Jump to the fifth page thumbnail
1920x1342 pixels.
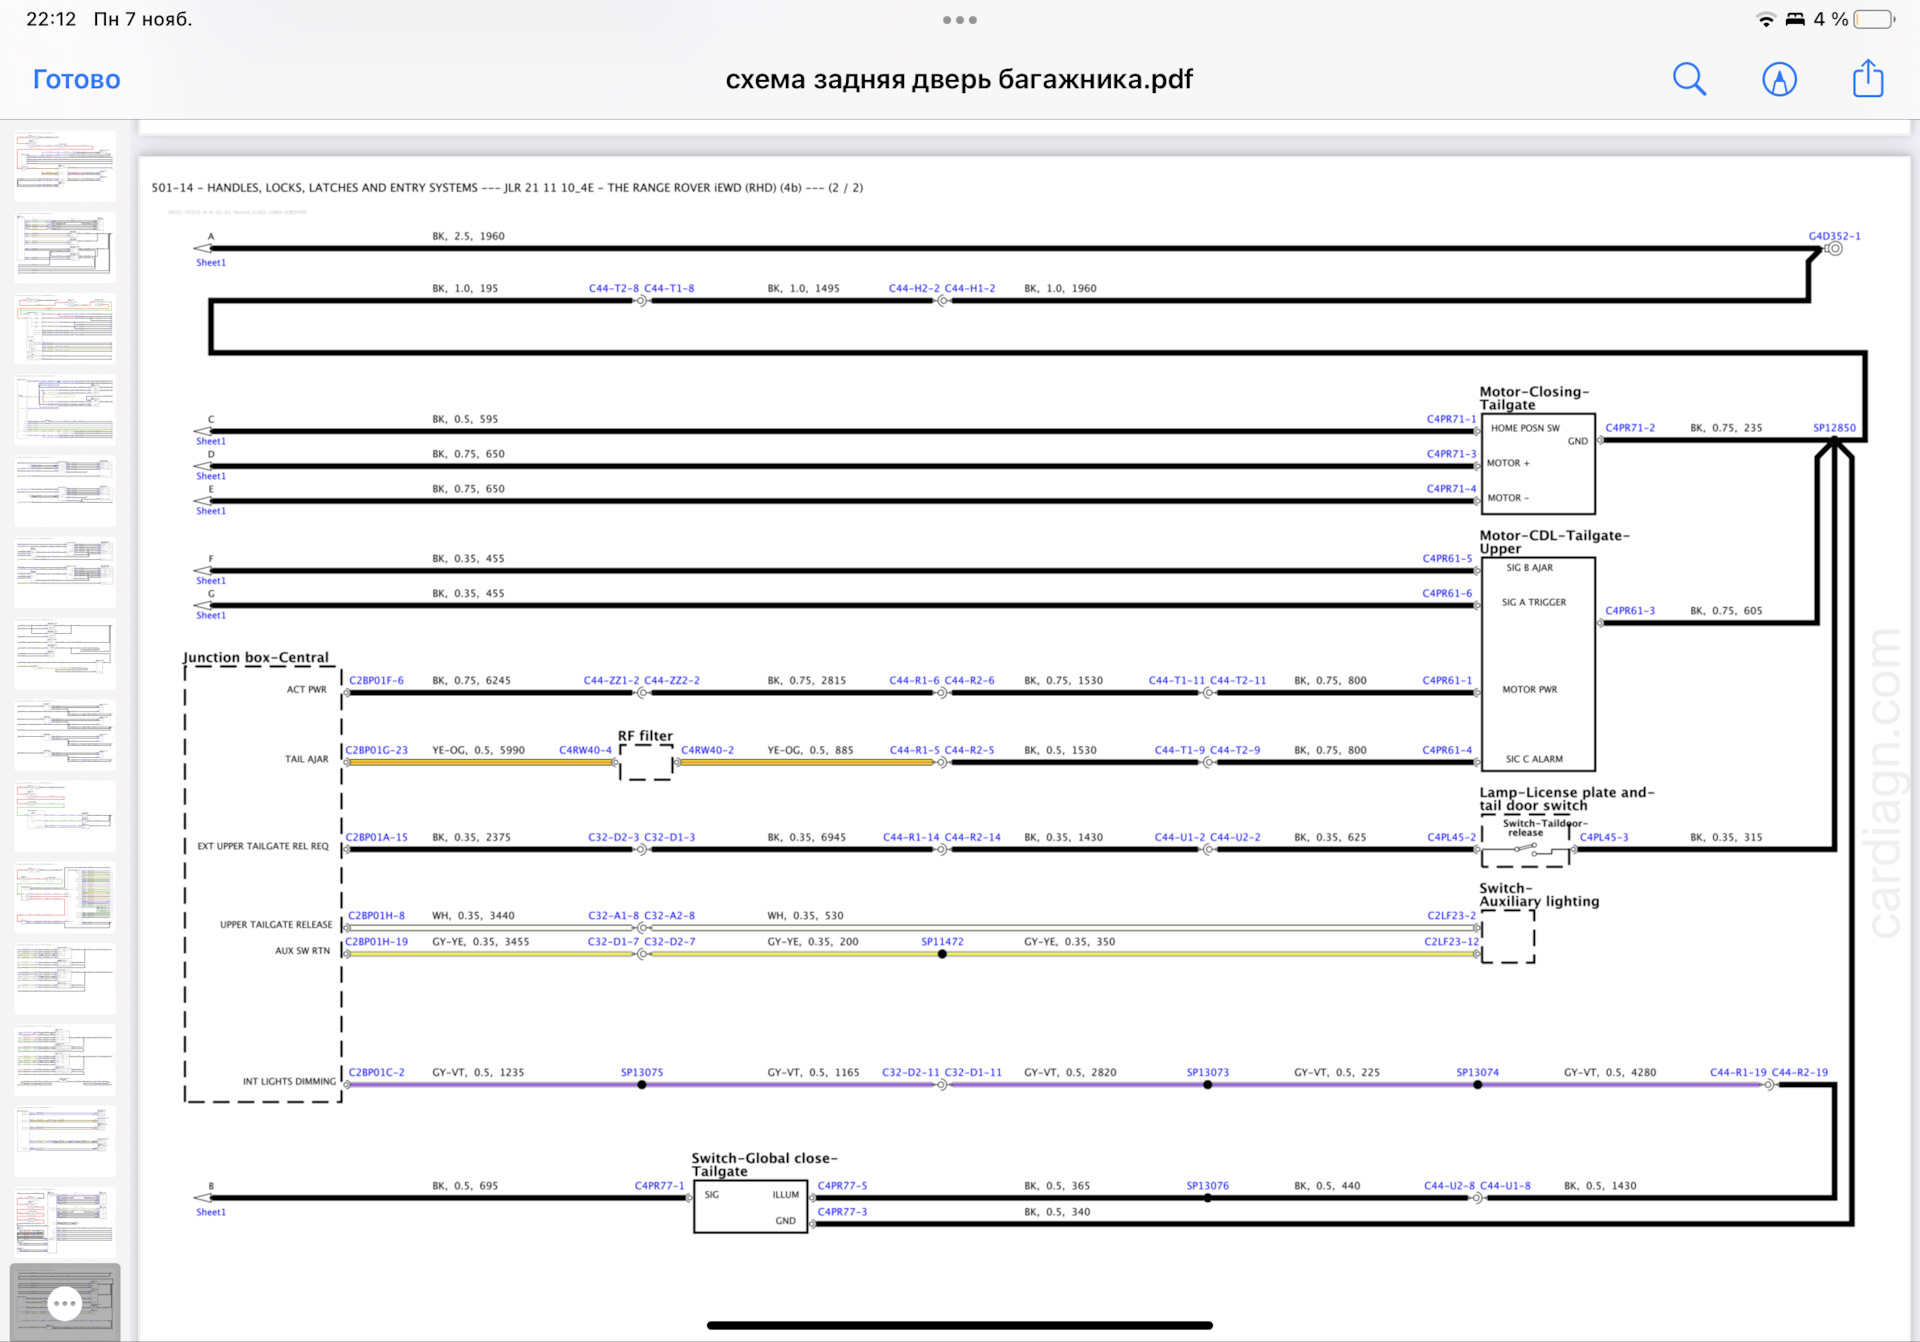point(65,491)
